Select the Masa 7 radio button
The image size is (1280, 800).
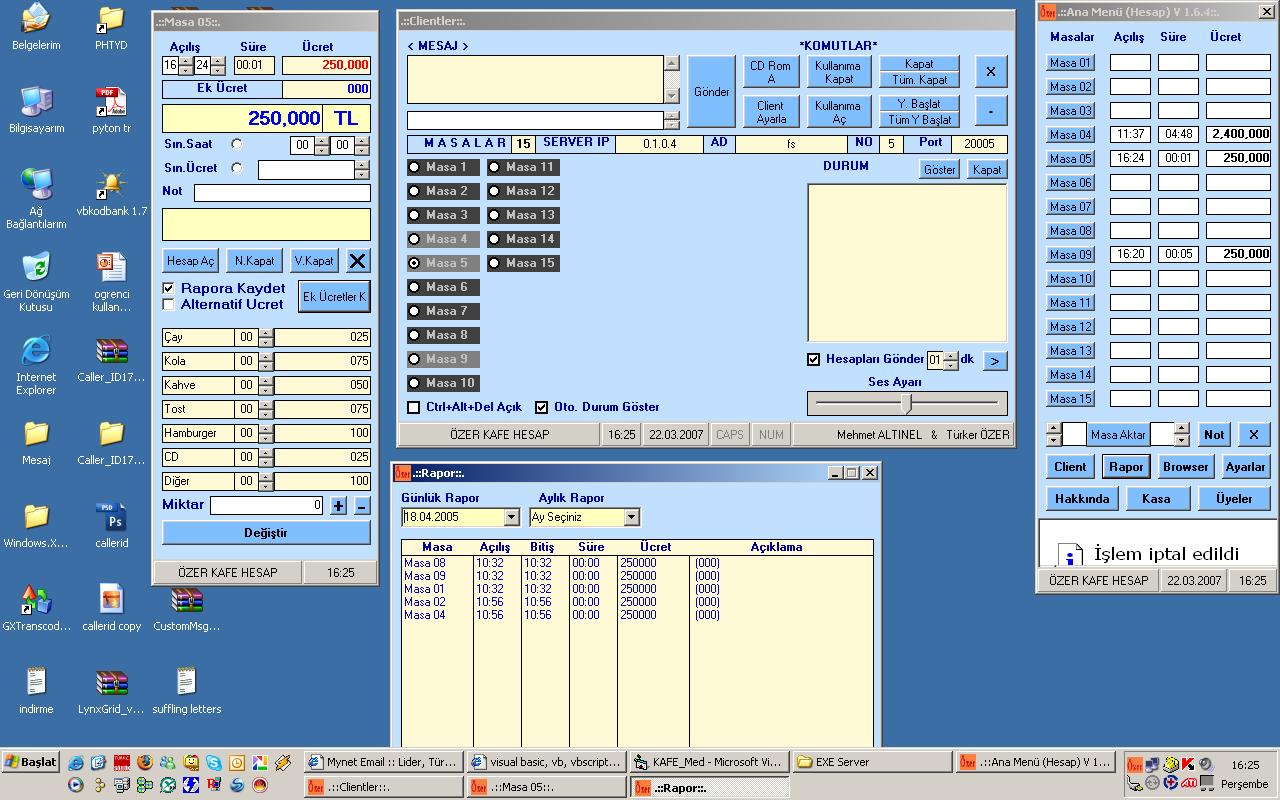coord(414,311)
